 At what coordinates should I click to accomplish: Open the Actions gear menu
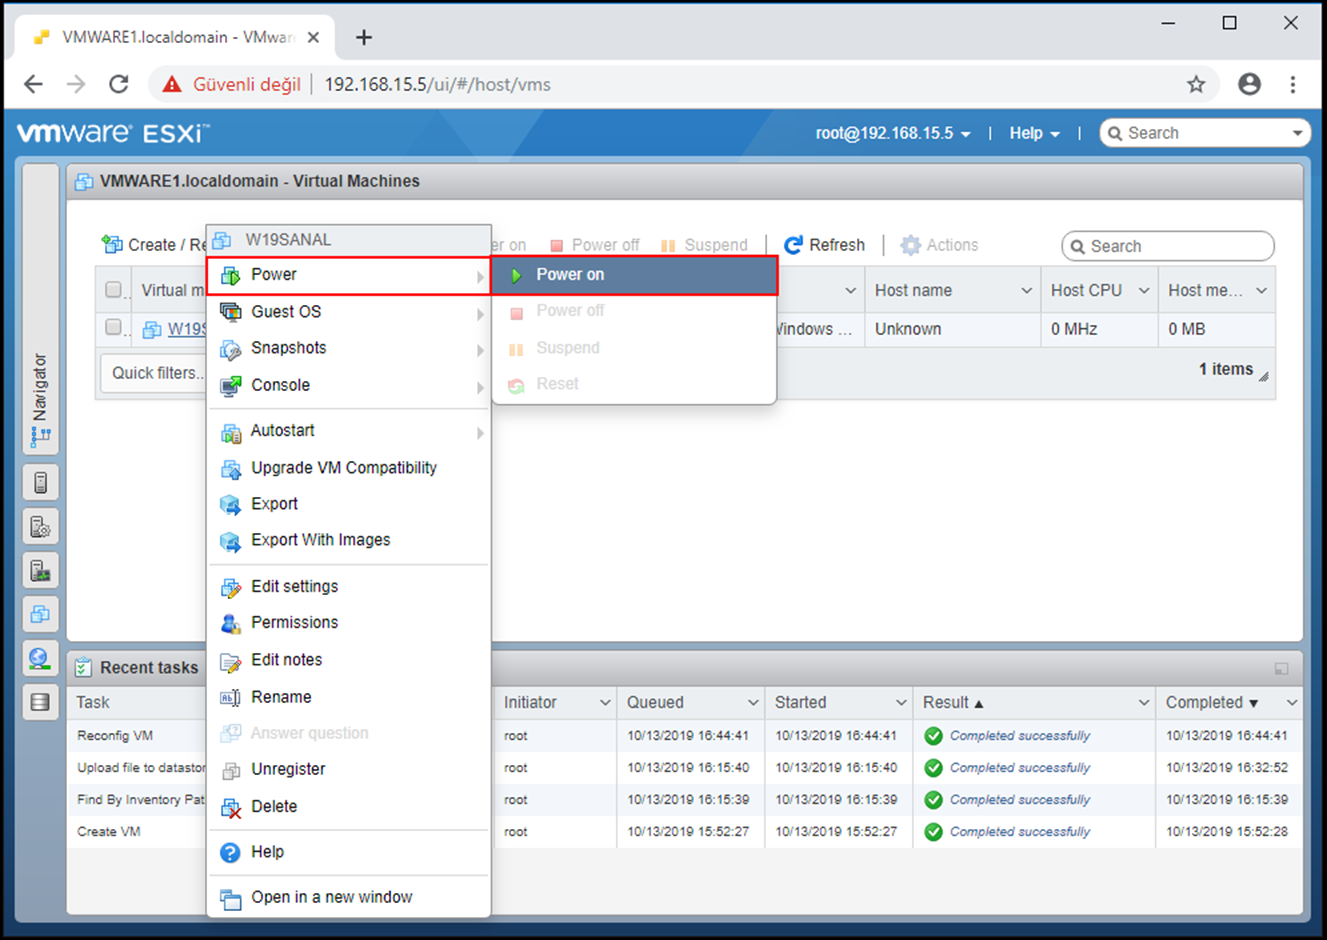pyautogui.click(x=939, y=245)
